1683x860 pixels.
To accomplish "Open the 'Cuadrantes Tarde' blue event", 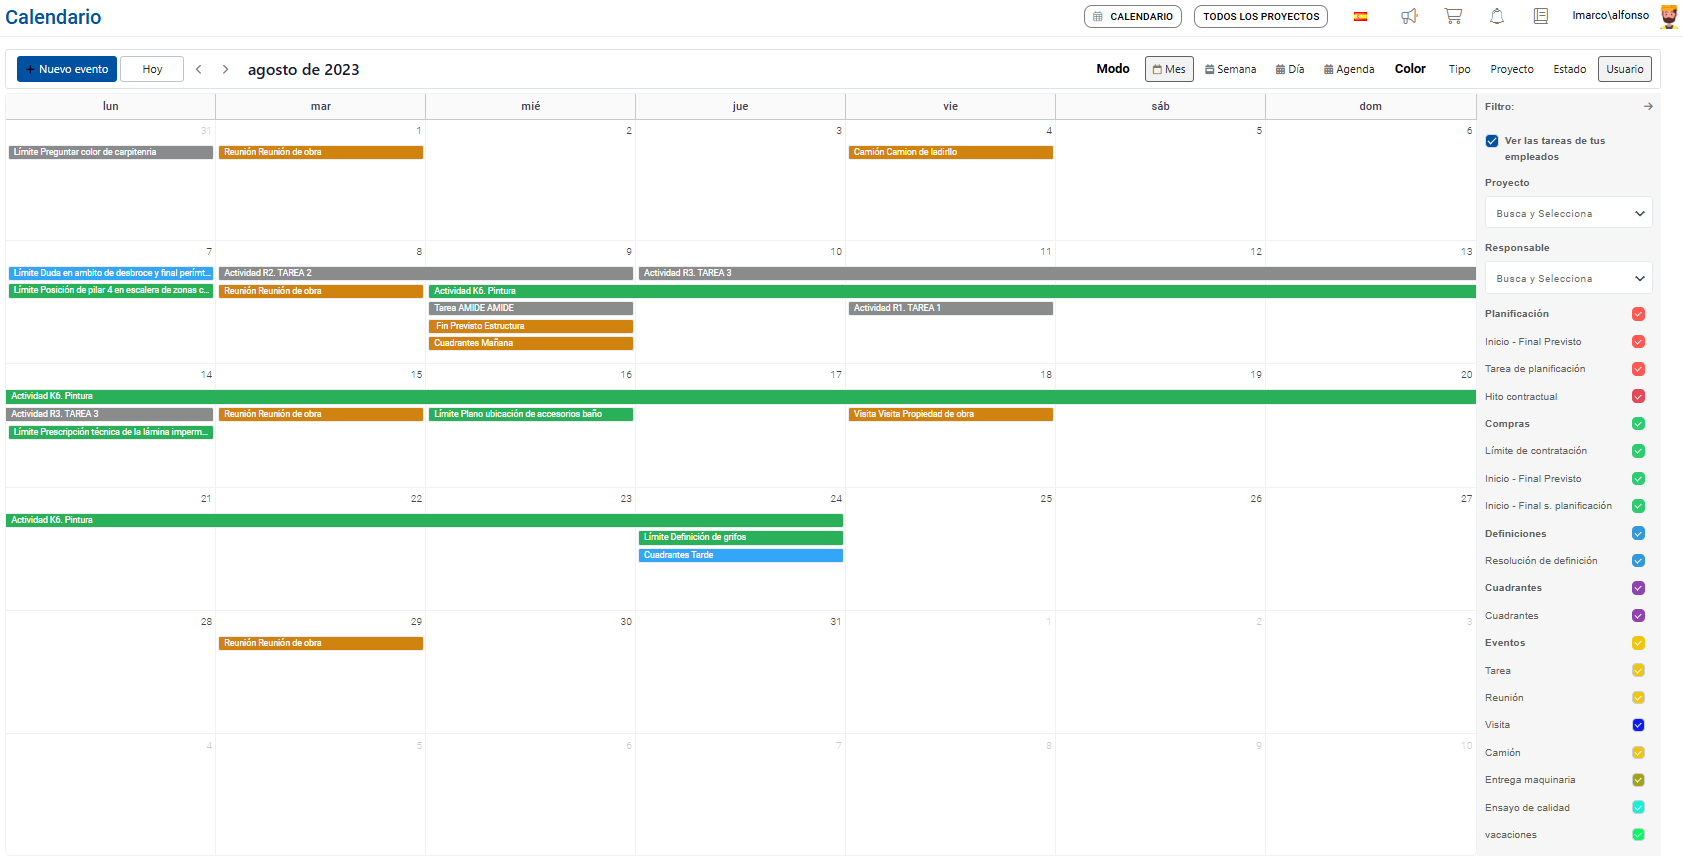I will [x=740, y=555].
